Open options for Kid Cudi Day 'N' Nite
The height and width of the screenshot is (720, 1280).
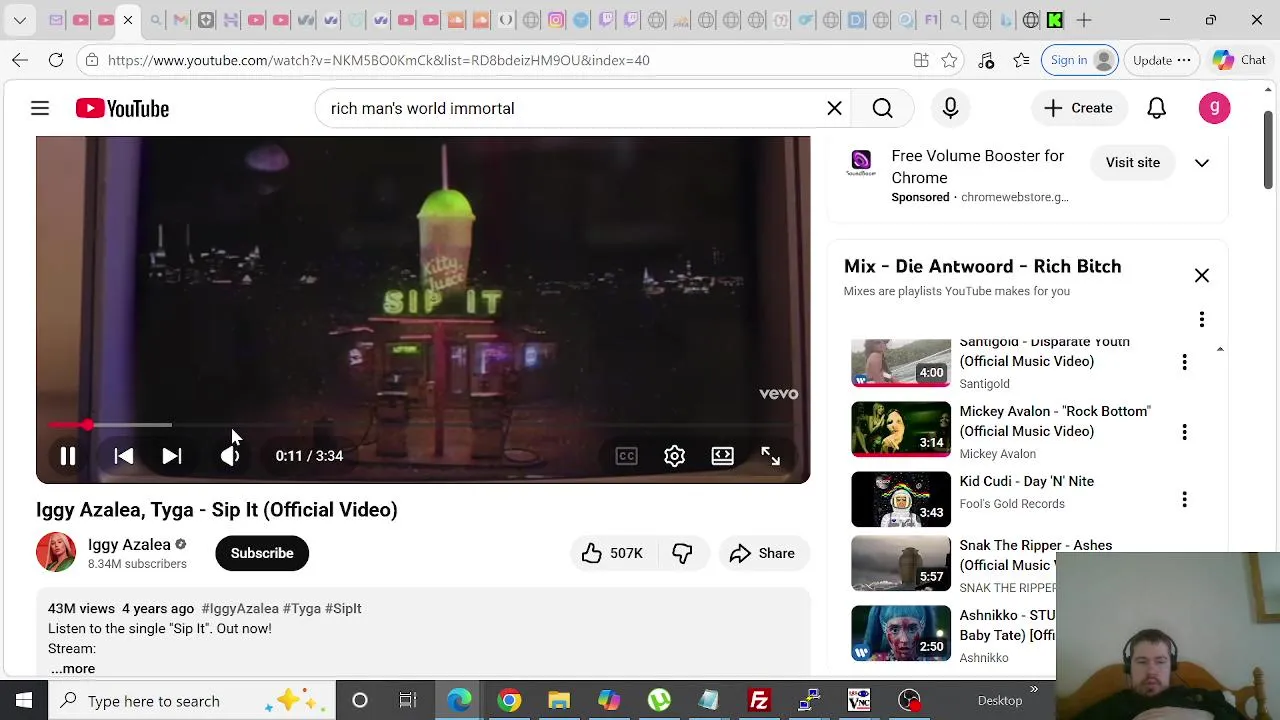1185,499
